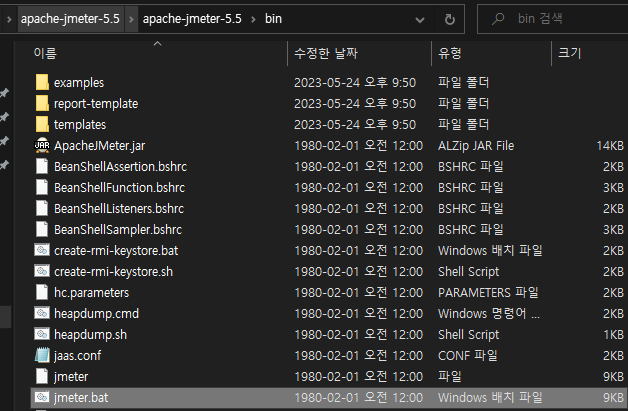Image resolution: width=628 pixels, height=411 pixels.
Task: Select jmeter.bat file name
Action: 81,398
